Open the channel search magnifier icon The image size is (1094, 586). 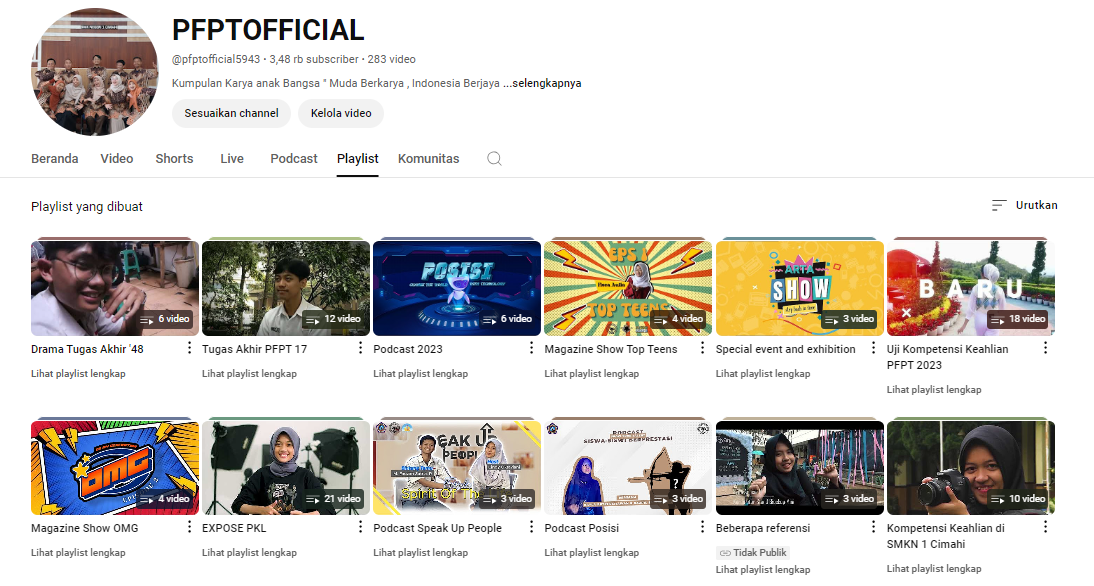tap(494, 158)
